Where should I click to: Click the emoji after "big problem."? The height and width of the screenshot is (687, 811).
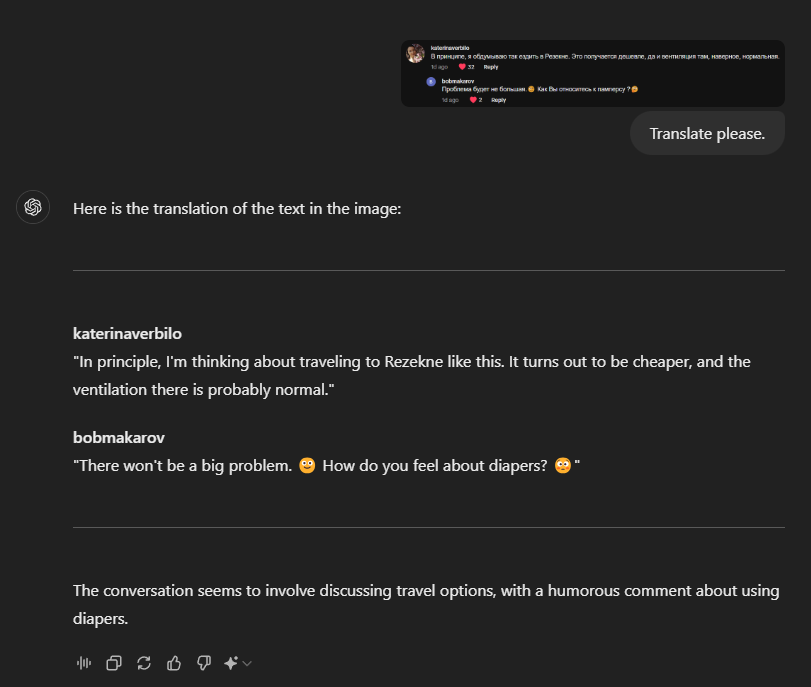[x=307, y=466]
